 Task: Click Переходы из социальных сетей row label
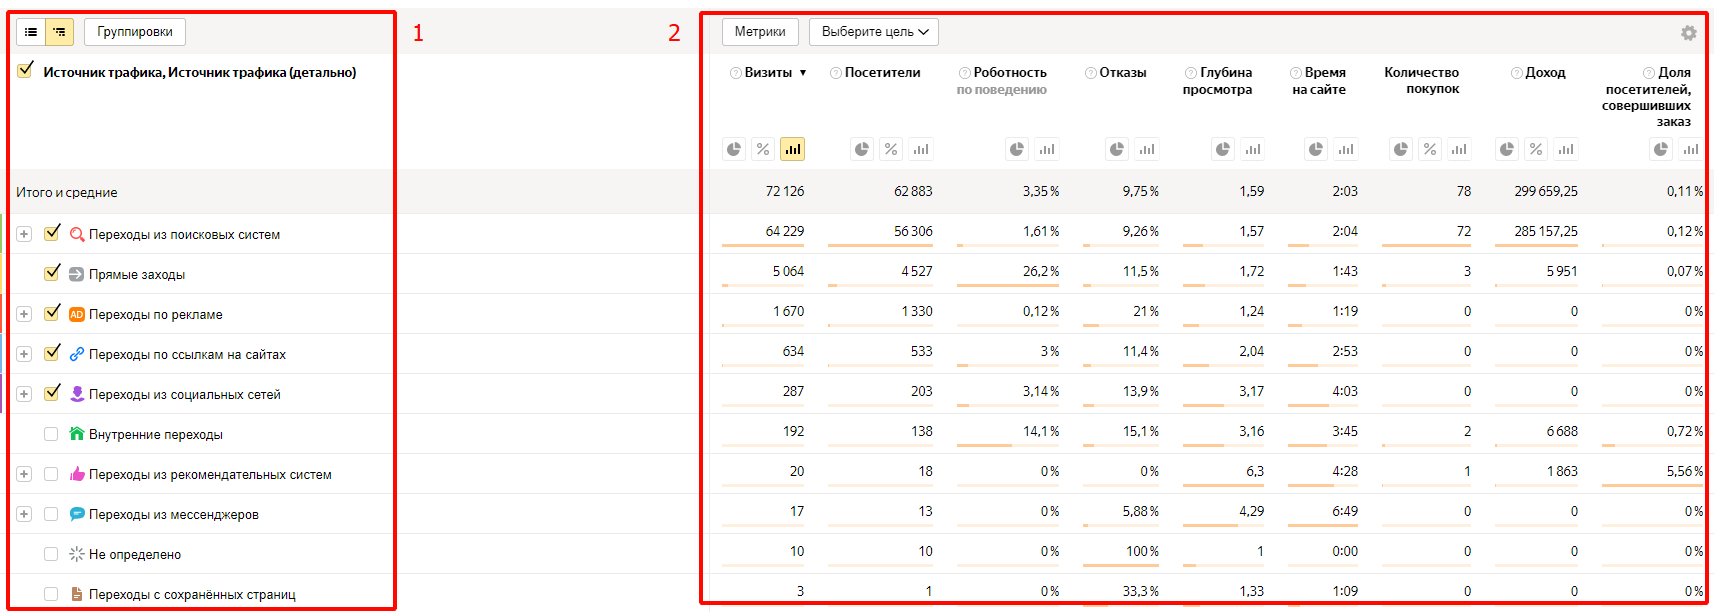184,394
